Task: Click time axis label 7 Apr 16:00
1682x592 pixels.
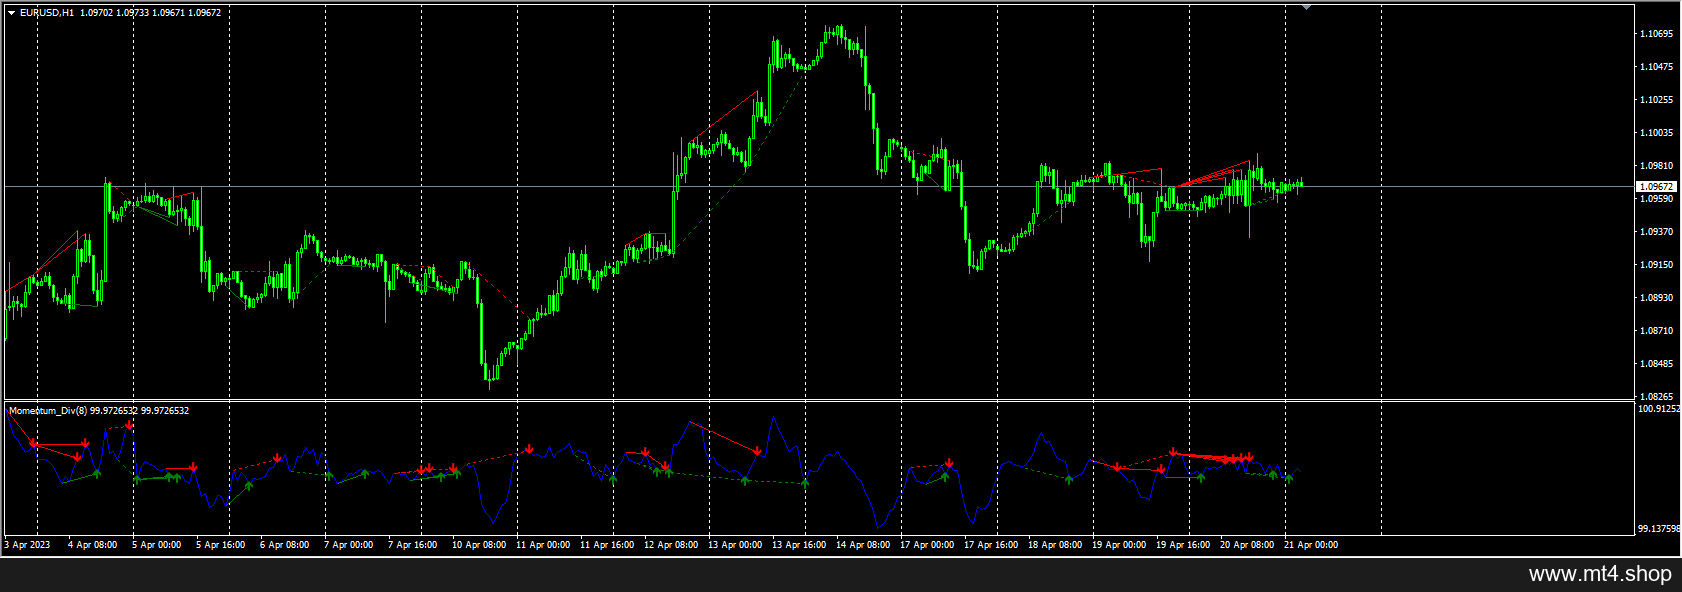Action: 412,545
